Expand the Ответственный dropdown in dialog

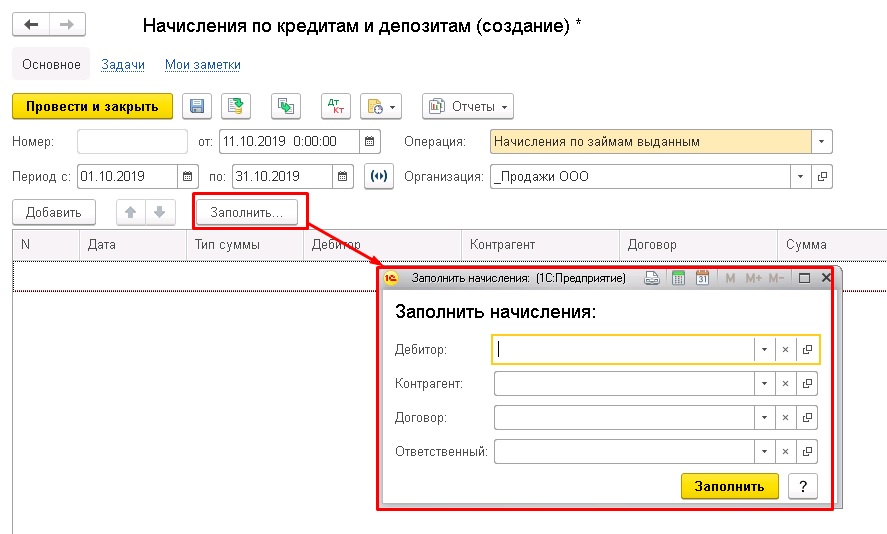(764, 451)
